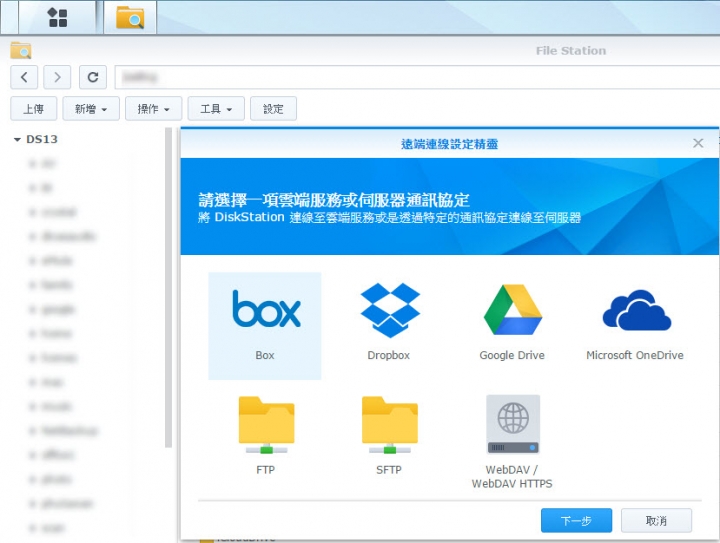Open the 新增 dropdown menu

(91, 109)
